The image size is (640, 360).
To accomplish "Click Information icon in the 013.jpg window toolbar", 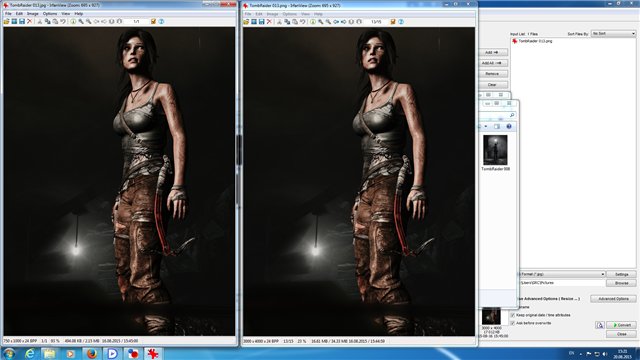I will point(73,21).
